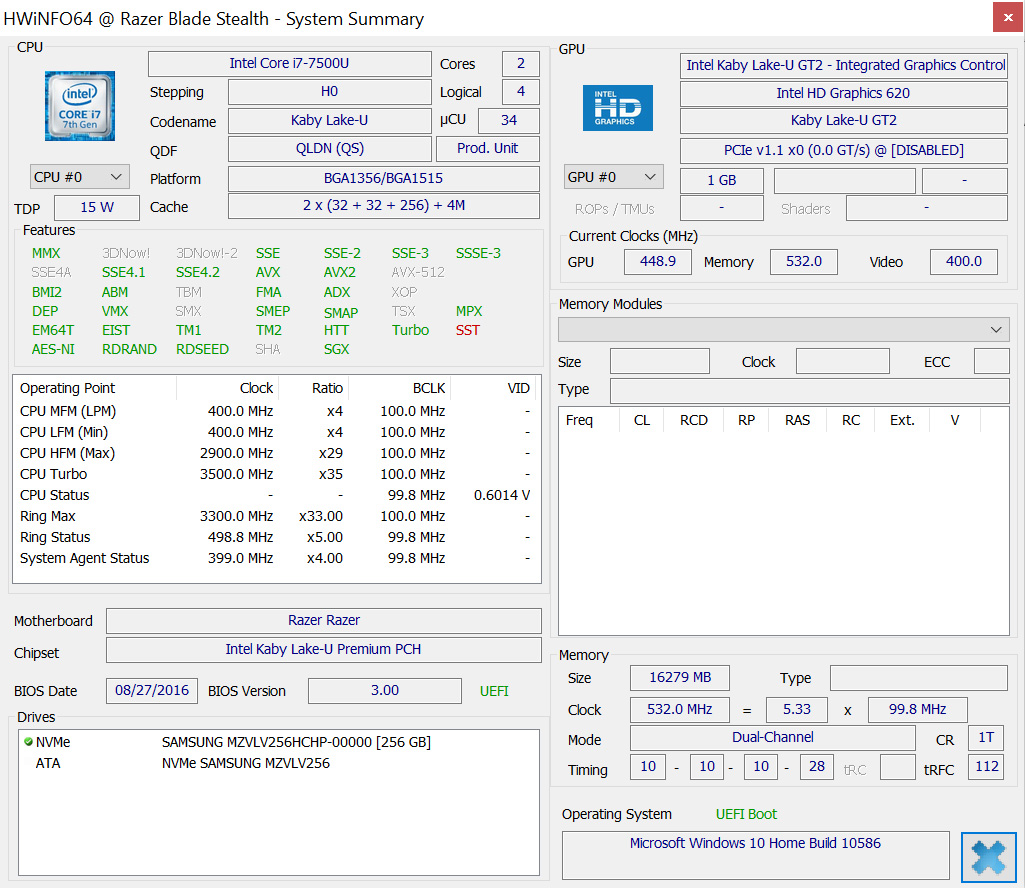This screenshot has width=1025, height=888.
Task: Click the BGA1356/BGA1515 platform value
Action: (x=384, y=179)
